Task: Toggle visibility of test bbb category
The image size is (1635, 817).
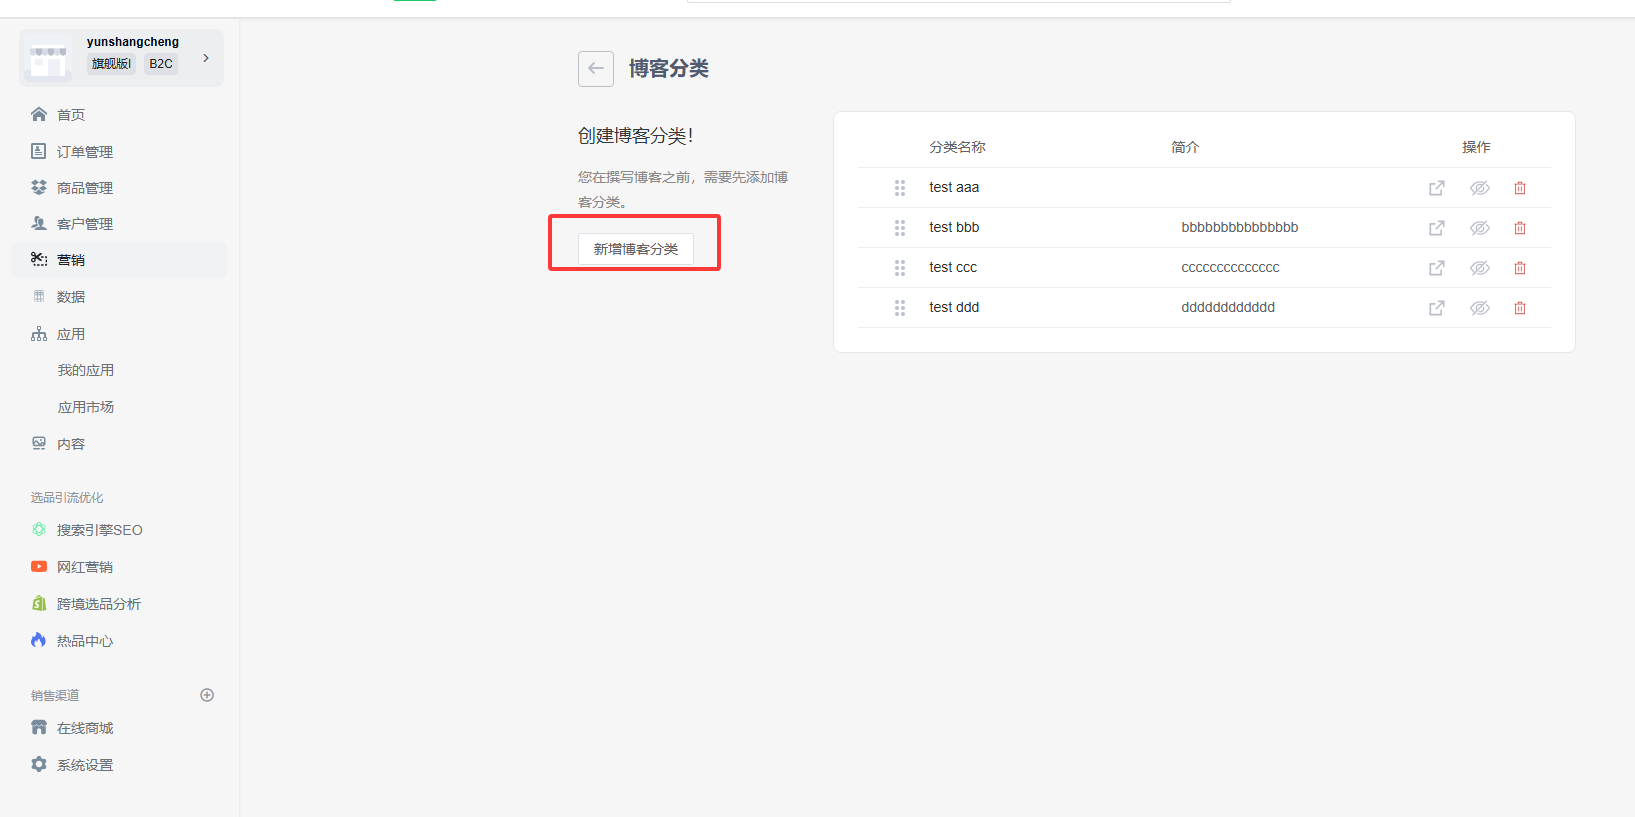Action: 1479,228
